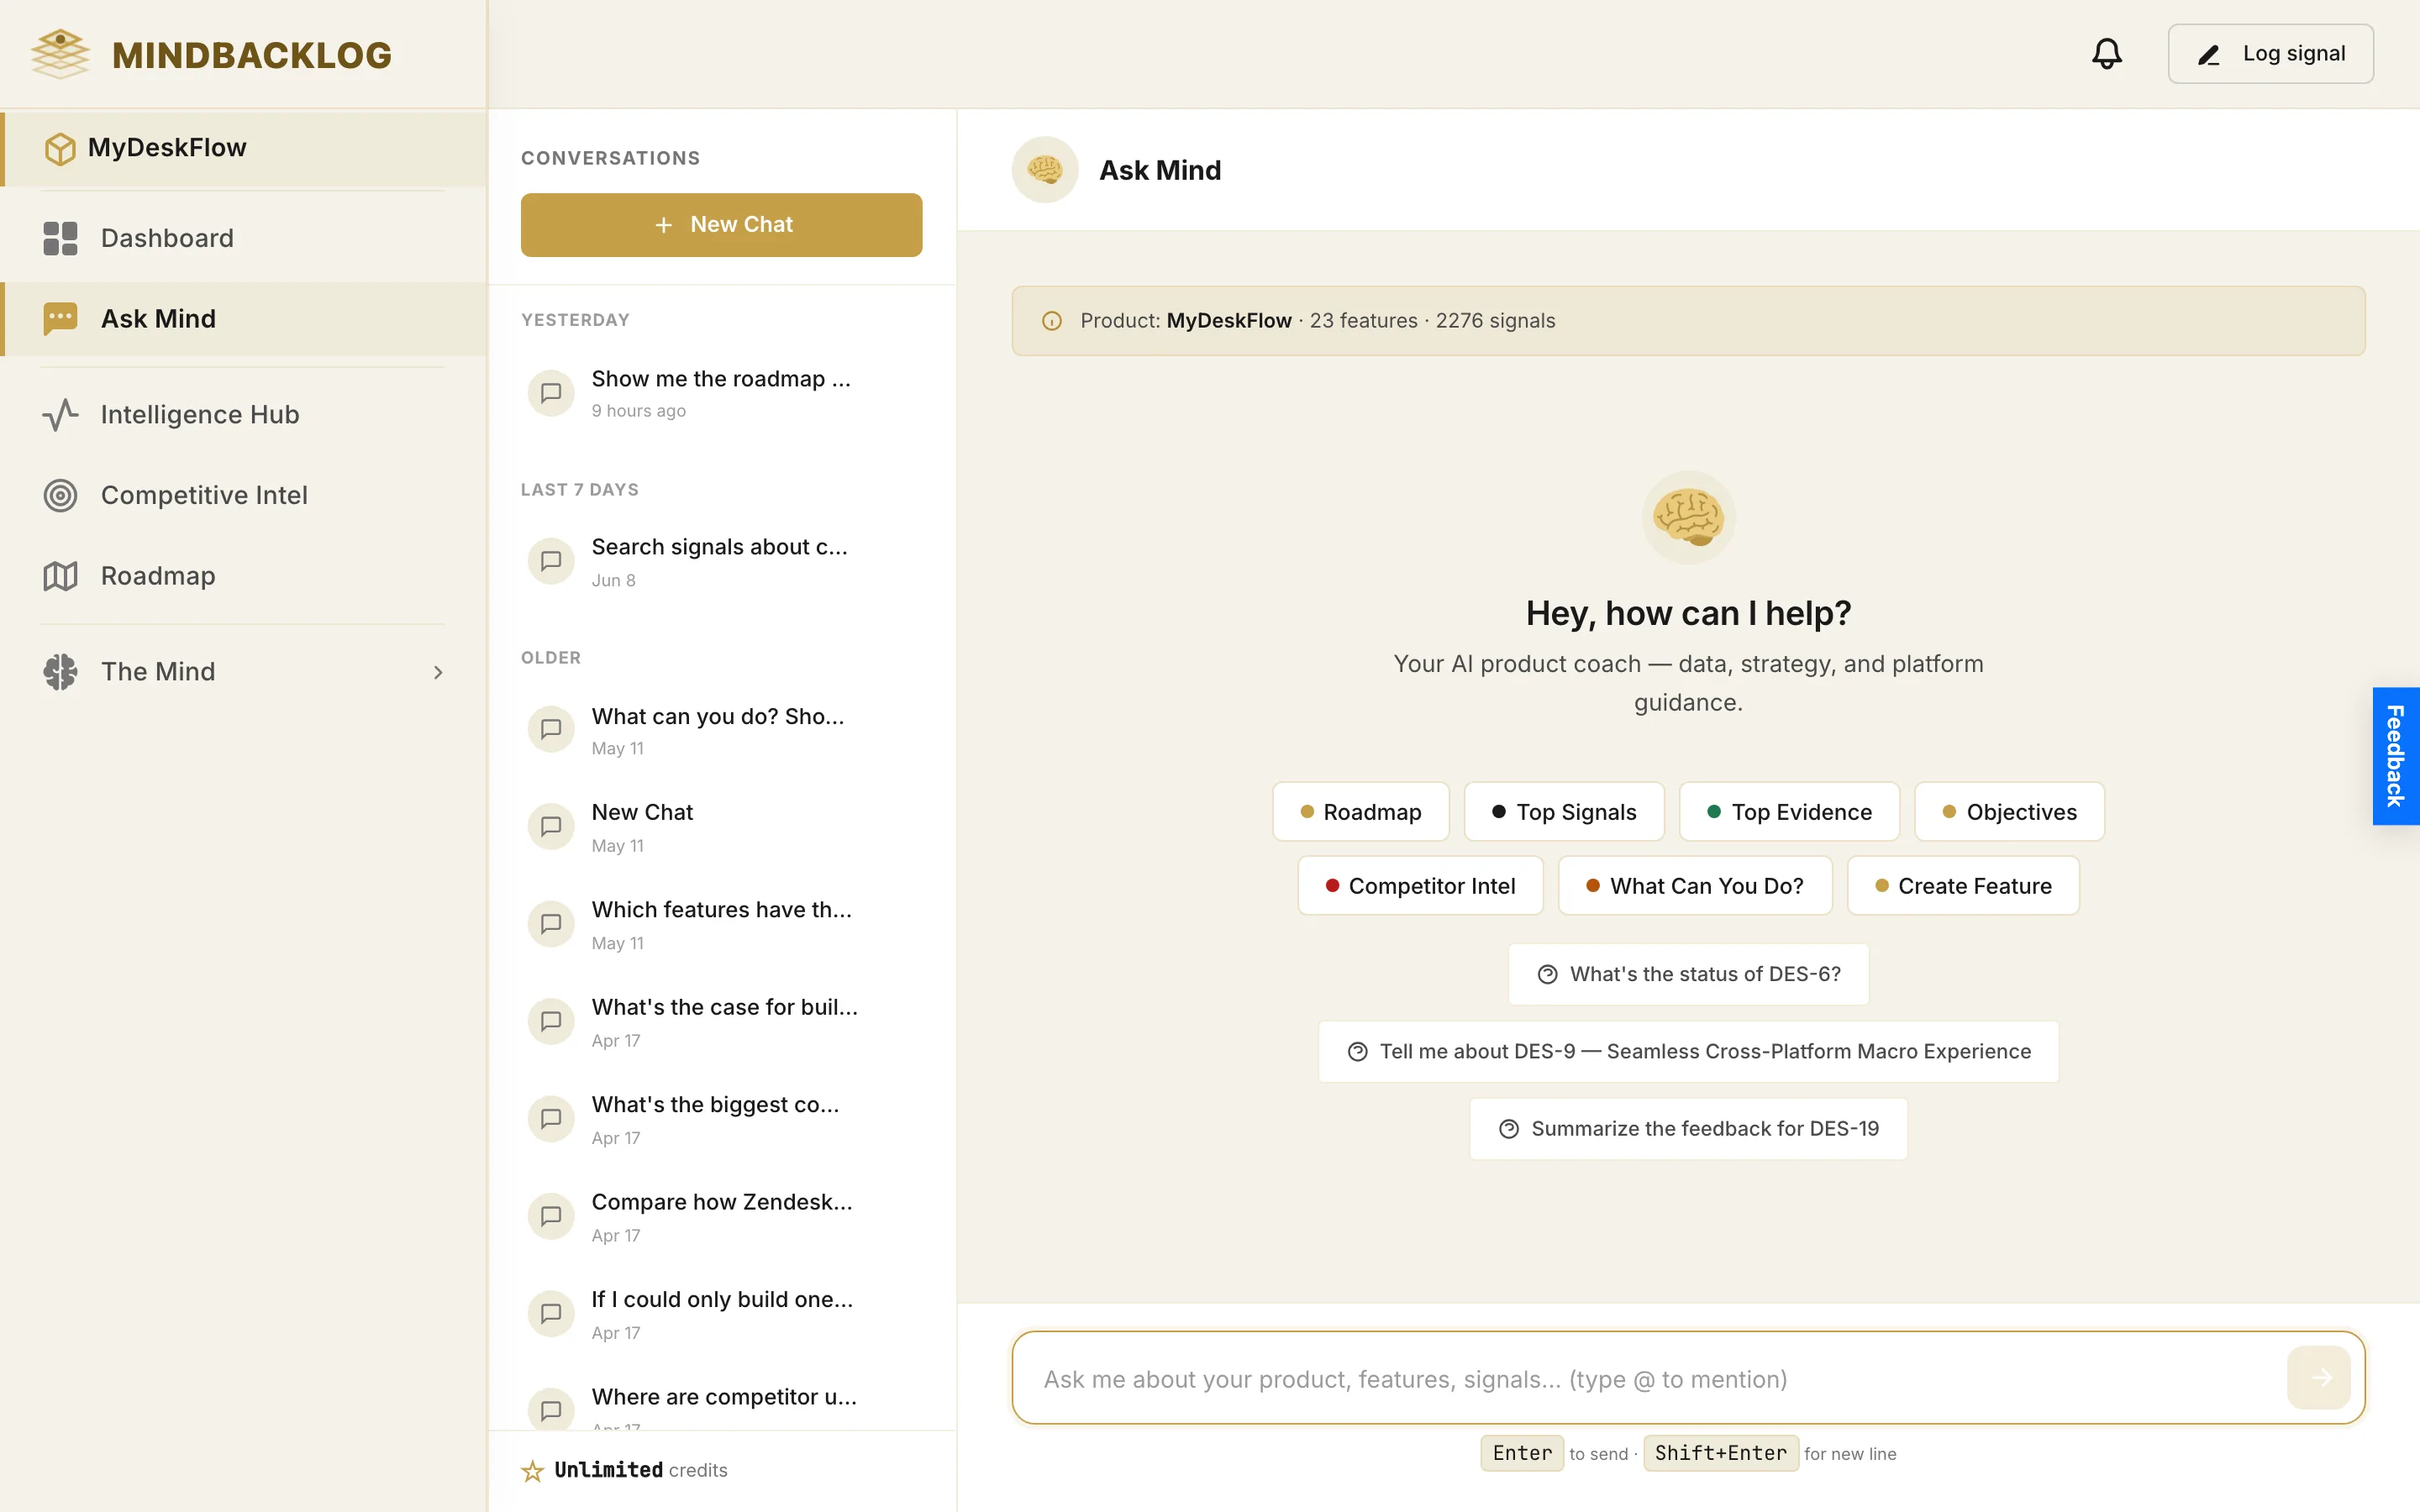Select 'Summarize the feedback for DES-19' prompt
This screenshot has height=1512, width=2420.
click(1688, 1128)
